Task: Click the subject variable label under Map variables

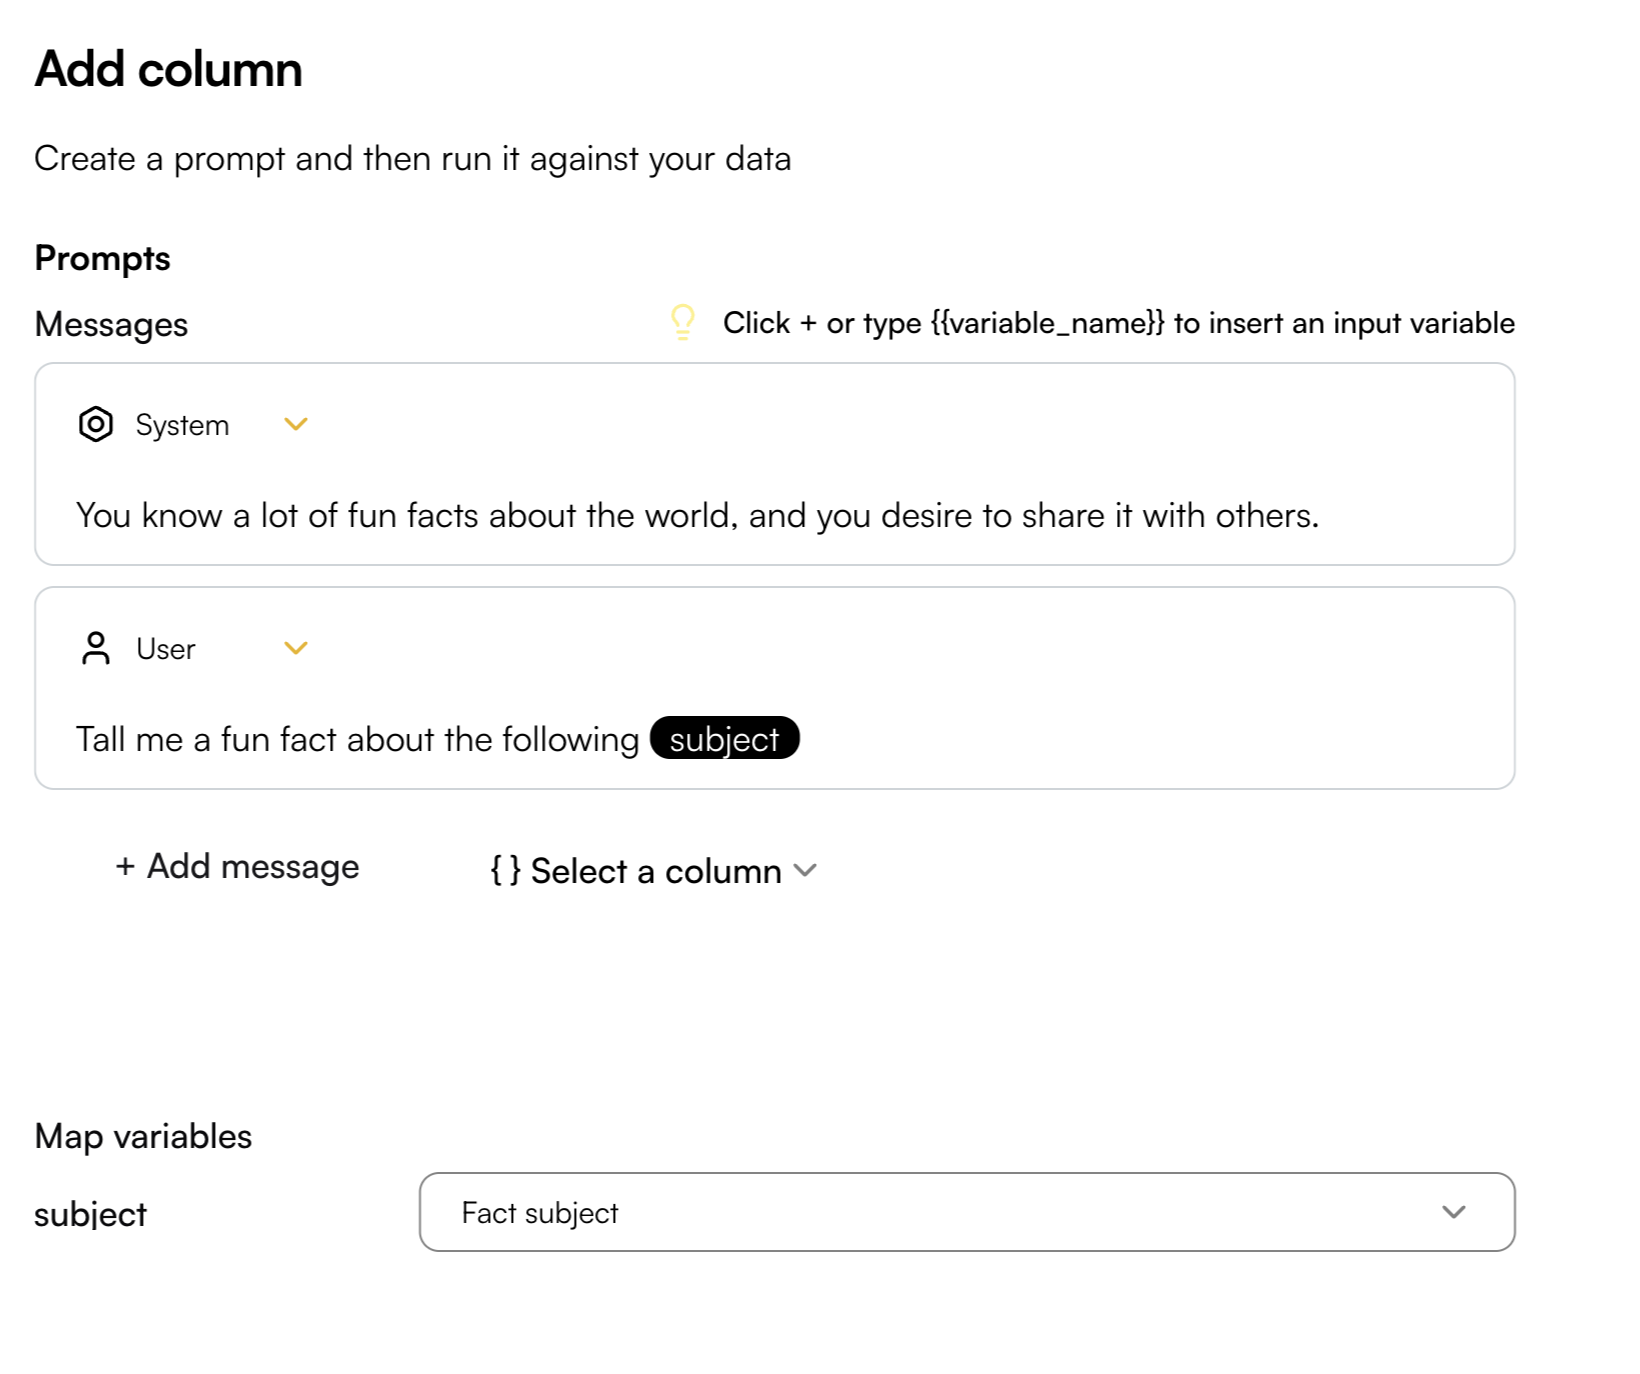Action: pos(90,1214)
